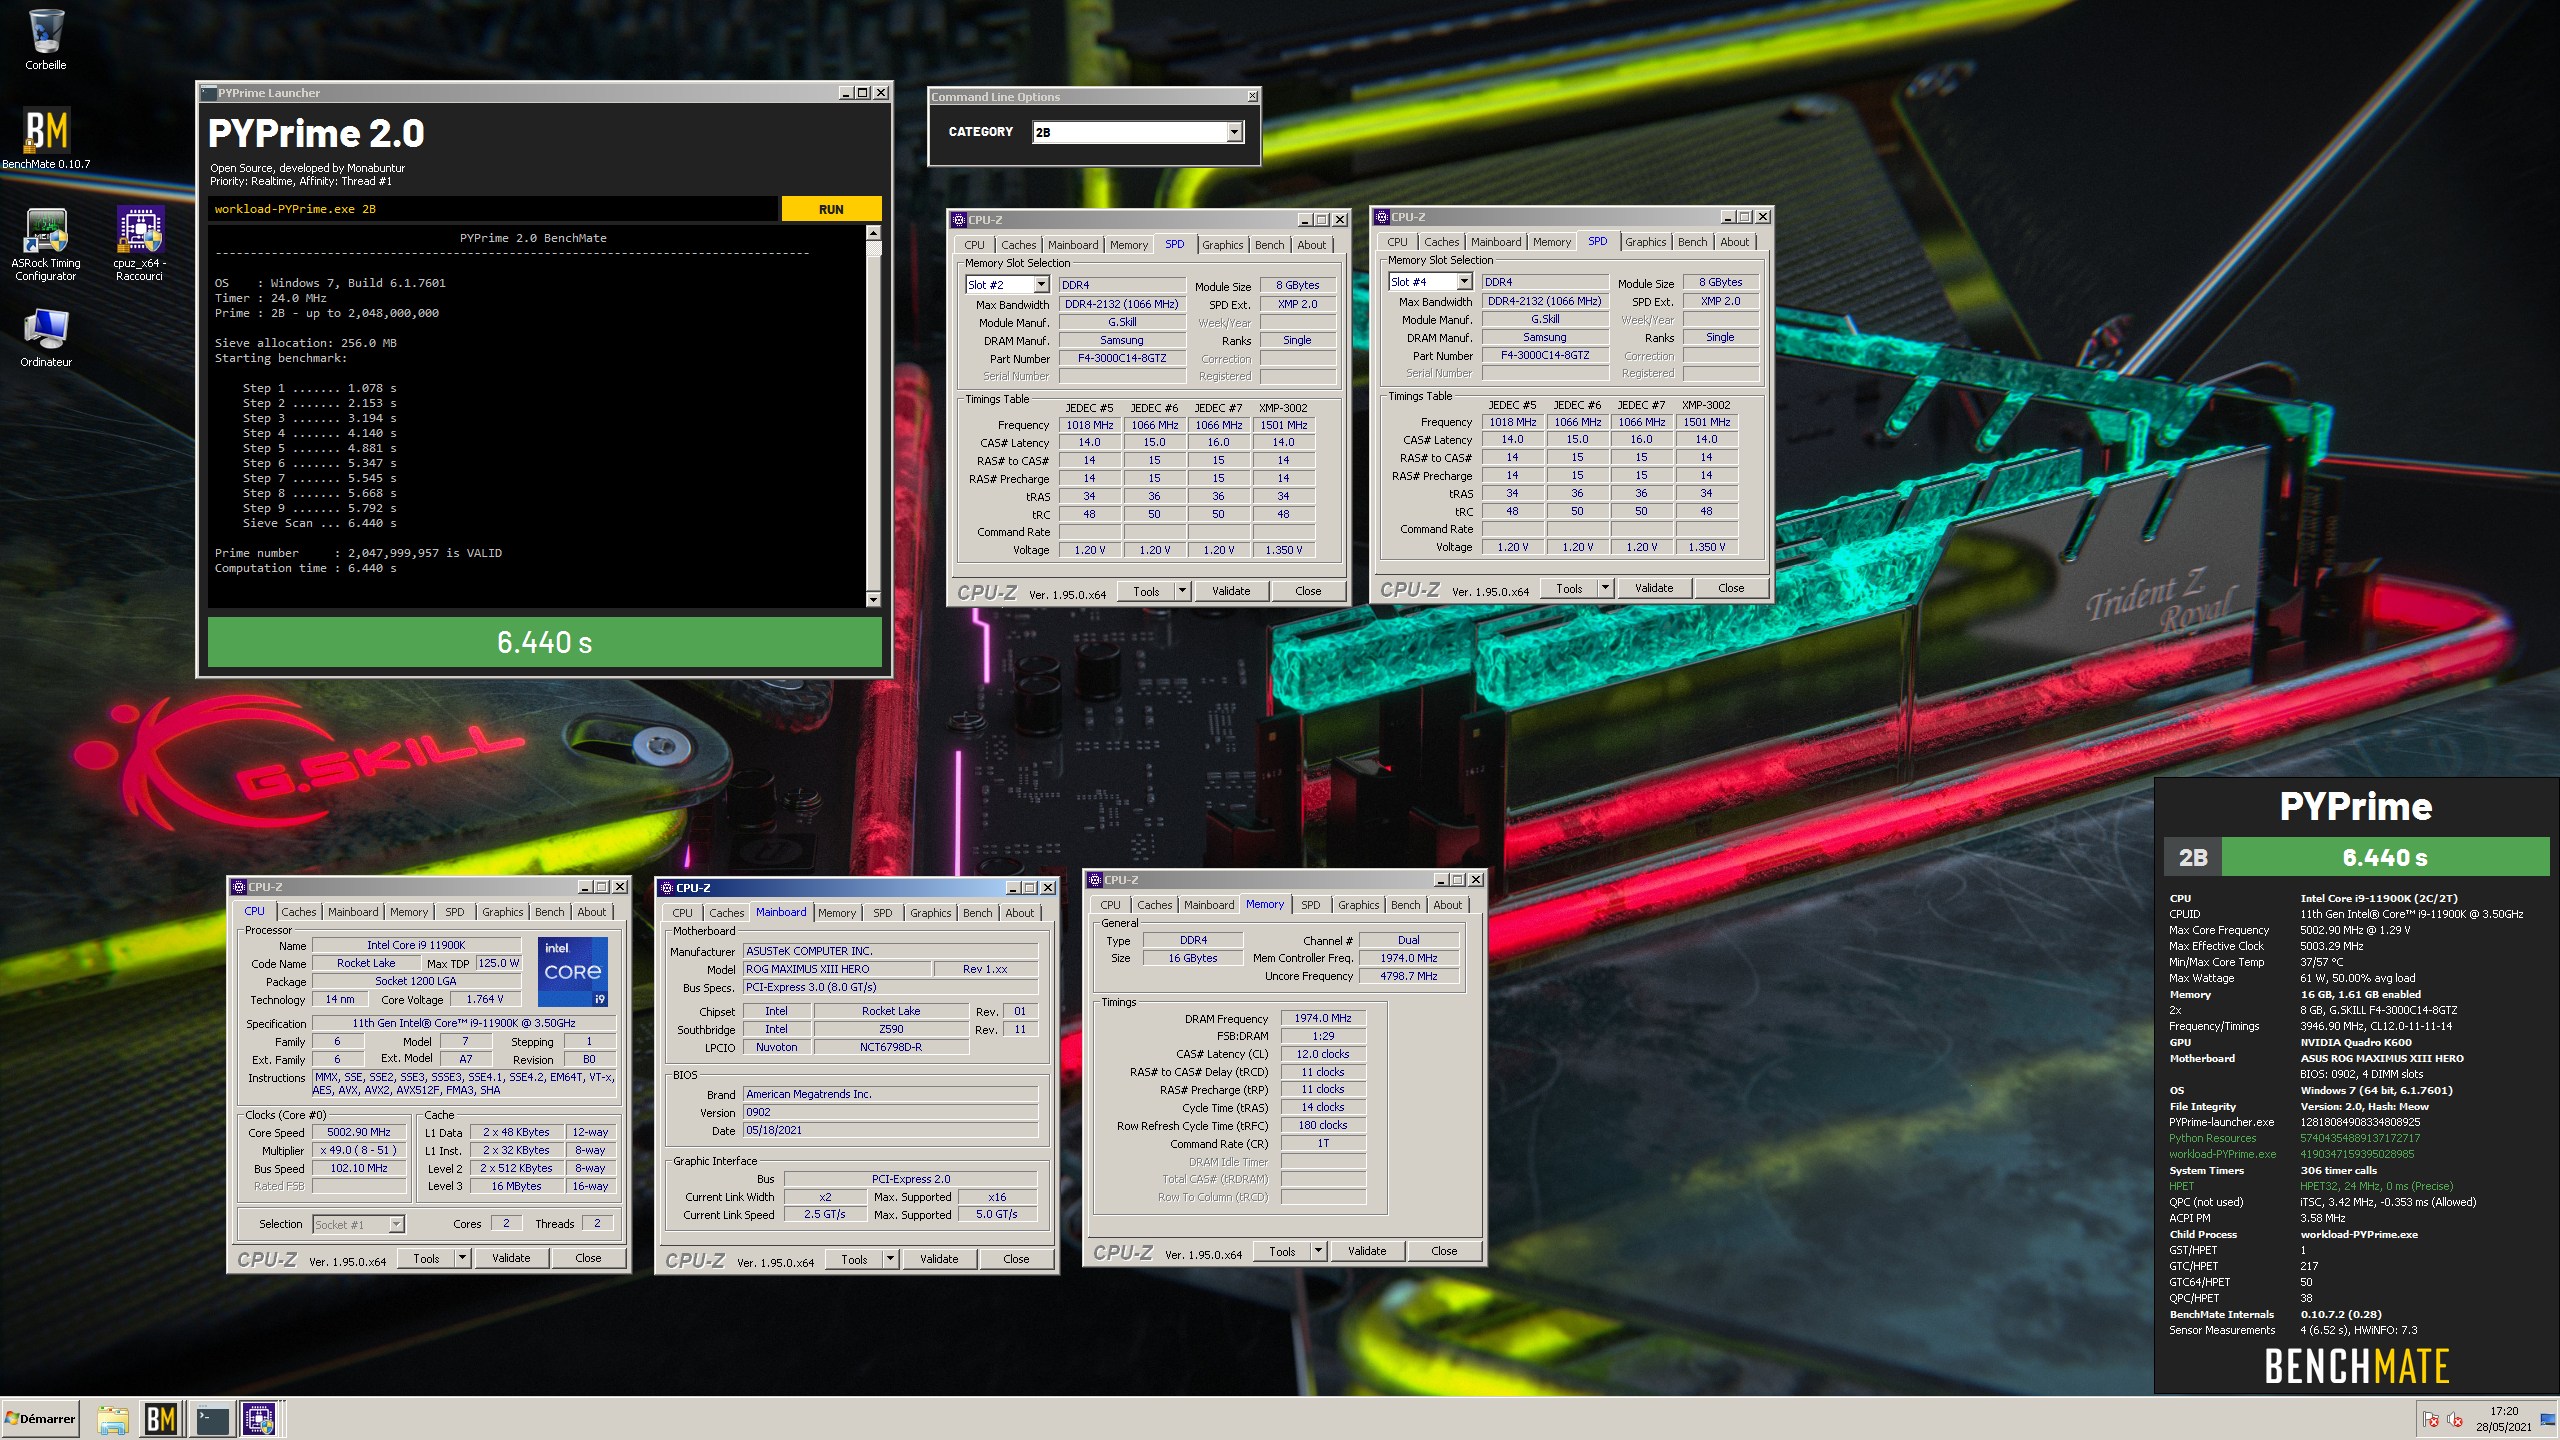Open file explorer from the taskbar
The image size is (2560, 1440).
[113, 1420]
